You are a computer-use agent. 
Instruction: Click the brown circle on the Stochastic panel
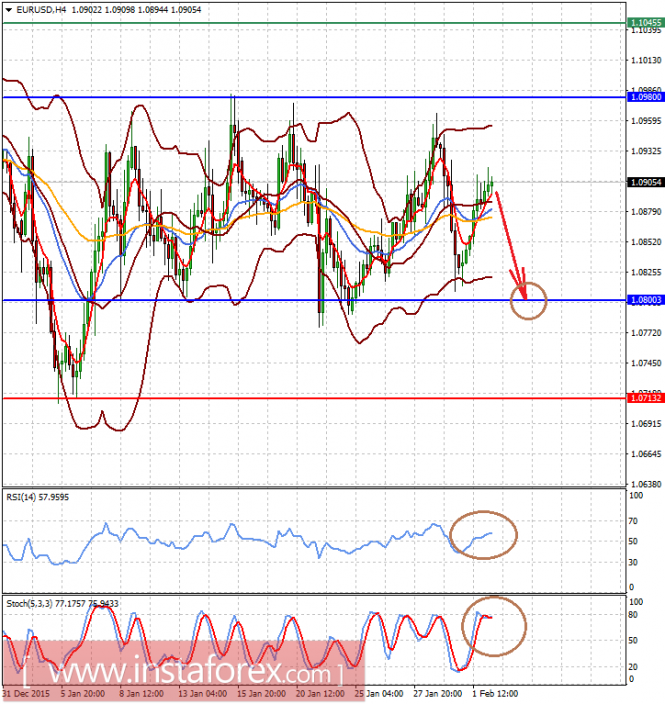[493, 627]
